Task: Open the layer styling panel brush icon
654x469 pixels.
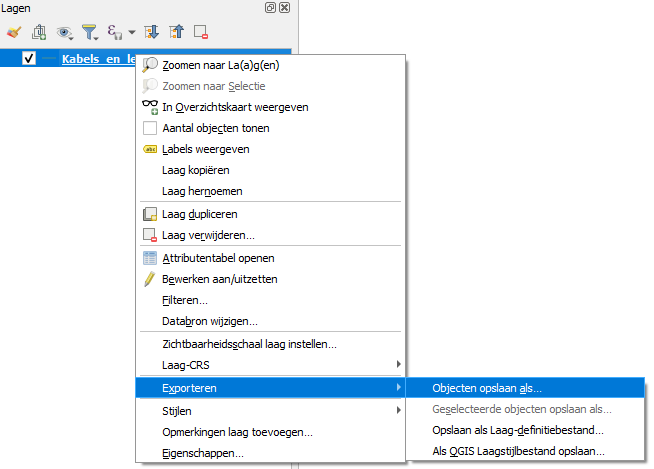Action: (x=14, y=32)
